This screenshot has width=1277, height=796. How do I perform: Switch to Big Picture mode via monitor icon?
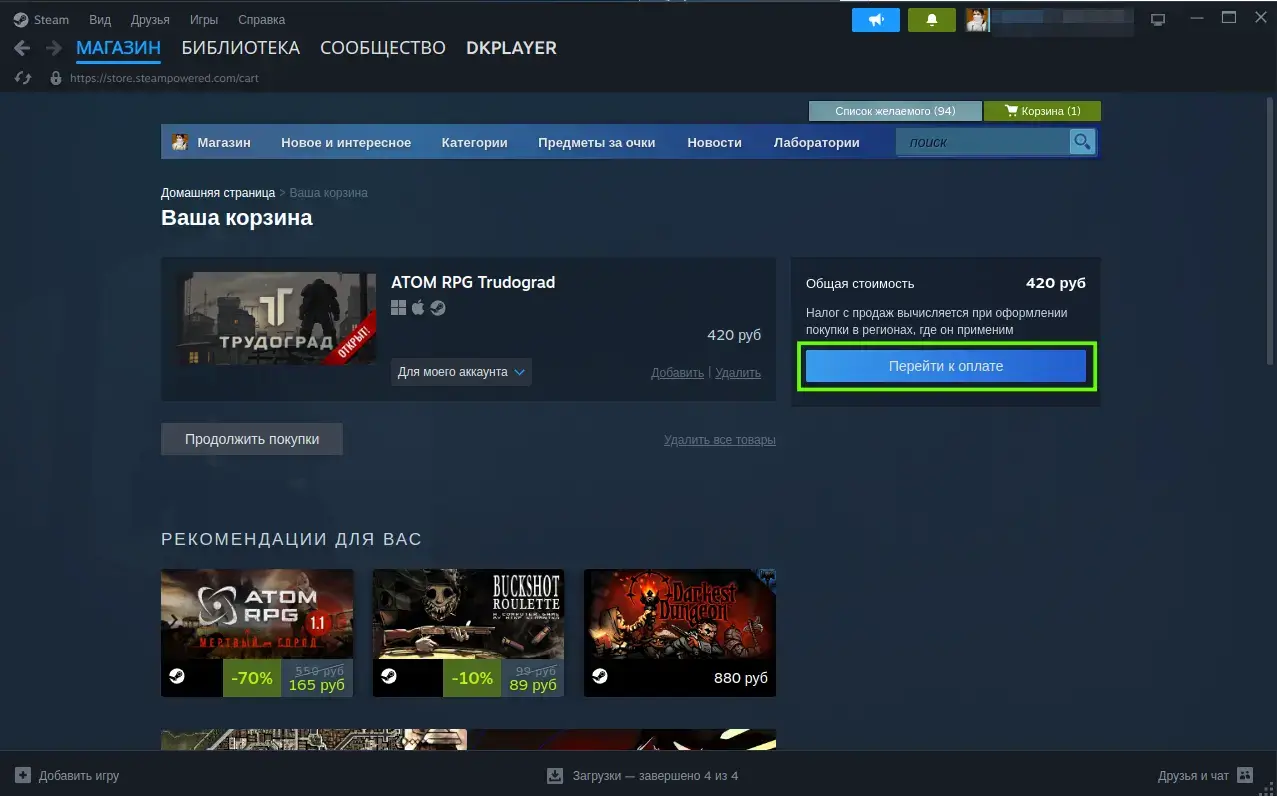[x=1158, y=19]
